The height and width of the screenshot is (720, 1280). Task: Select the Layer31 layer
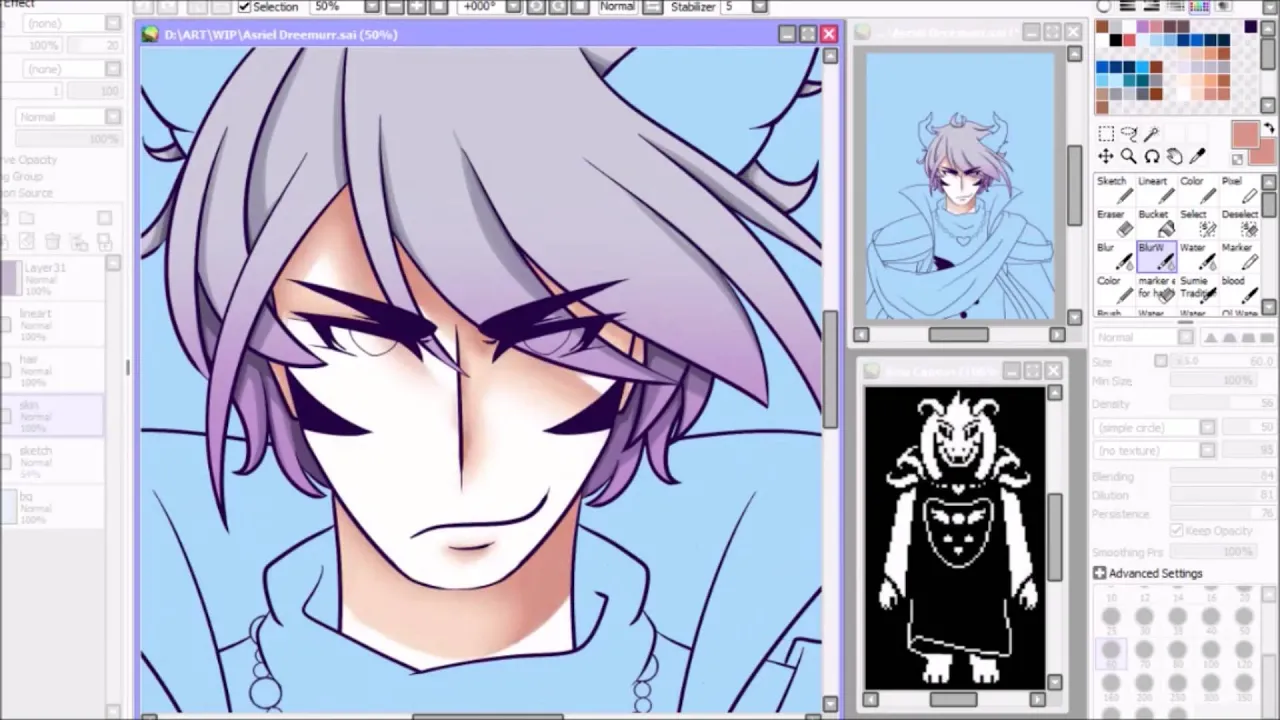pyautogui.click(x=53, y=280)
